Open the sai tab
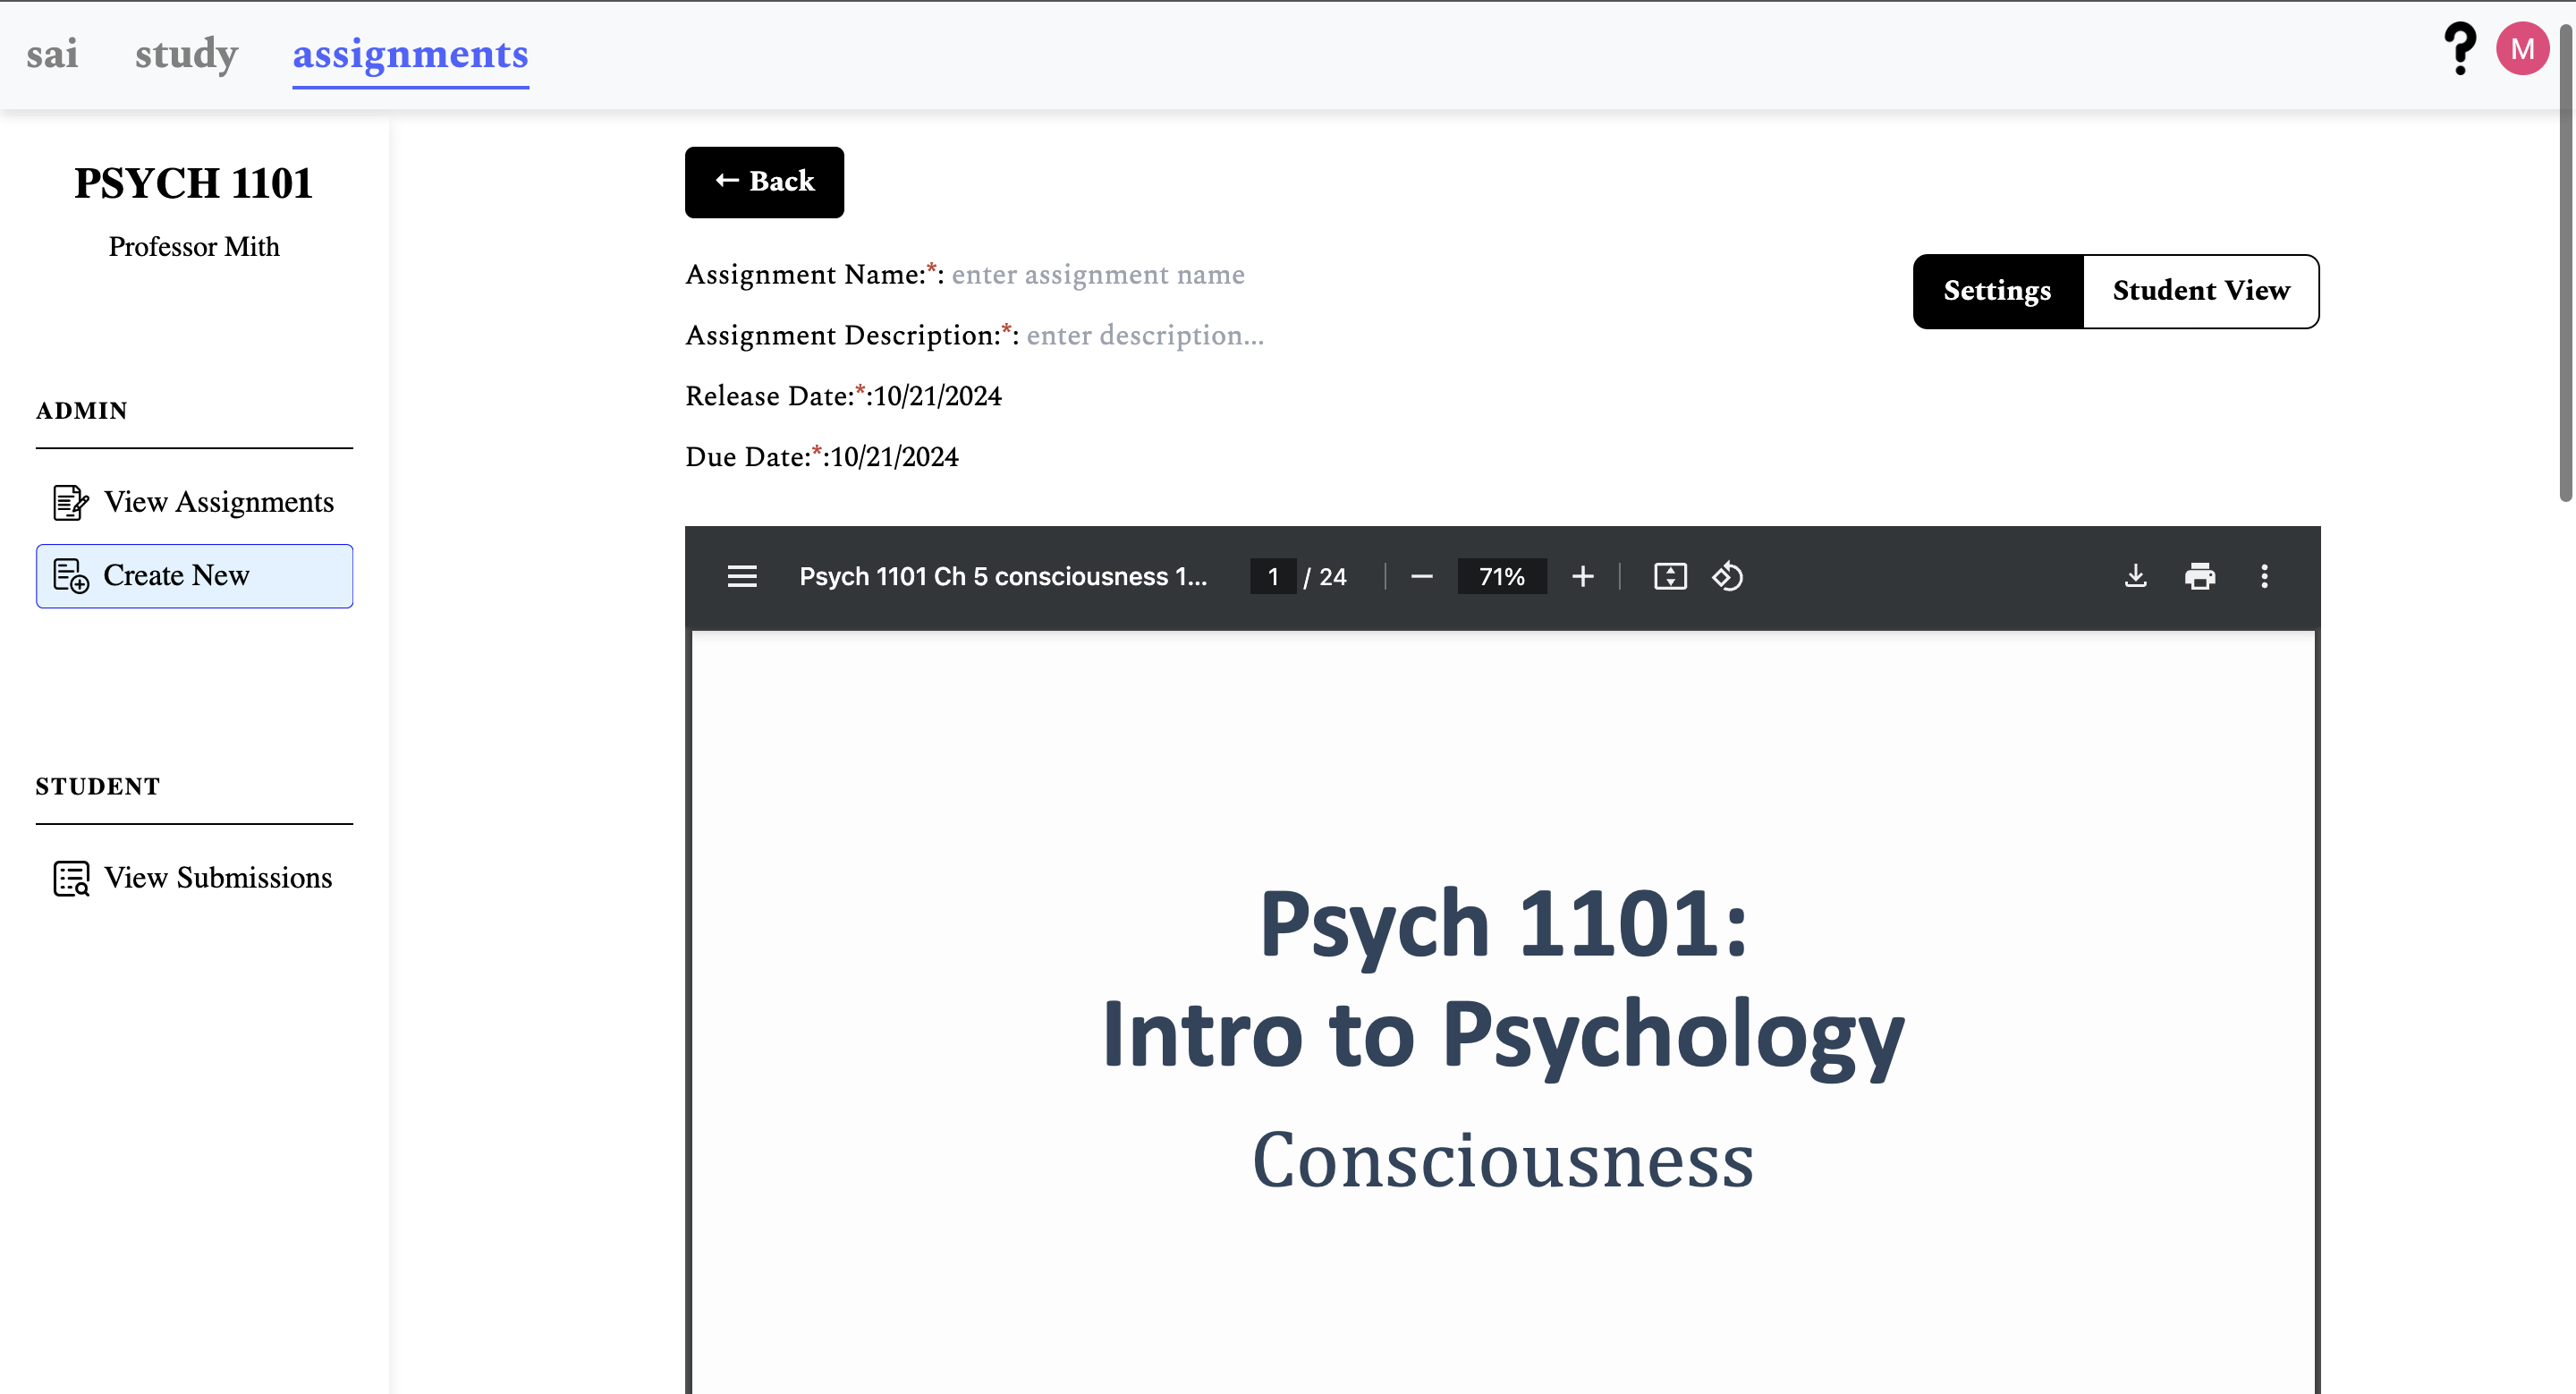 (52, 54)
